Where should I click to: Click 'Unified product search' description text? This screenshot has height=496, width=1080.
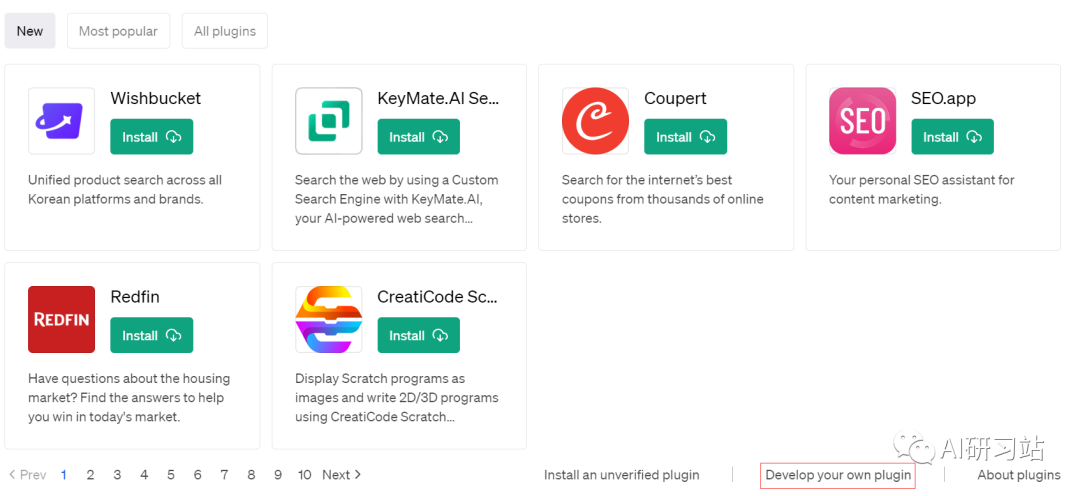(x=125, y=189)
